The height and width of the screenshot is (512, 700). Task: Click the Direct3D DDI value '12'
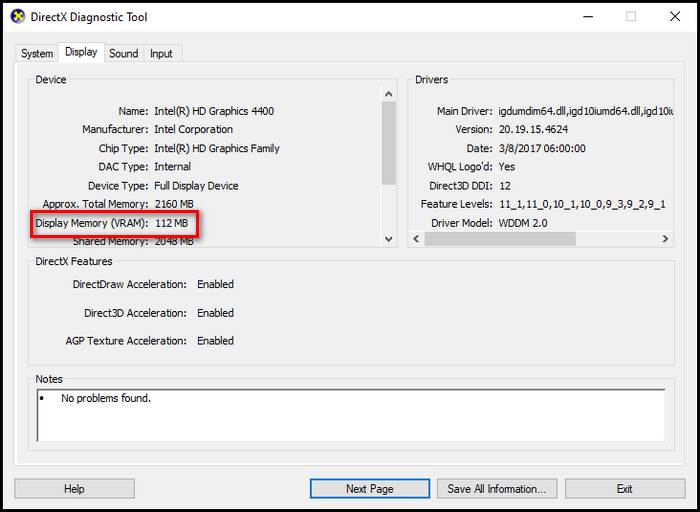tap(505, 186)
